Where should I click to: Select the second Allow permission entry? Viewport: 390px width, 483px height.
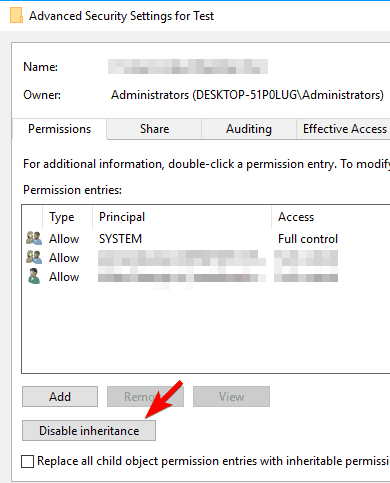pyautogui.click(x=206, y=258)
